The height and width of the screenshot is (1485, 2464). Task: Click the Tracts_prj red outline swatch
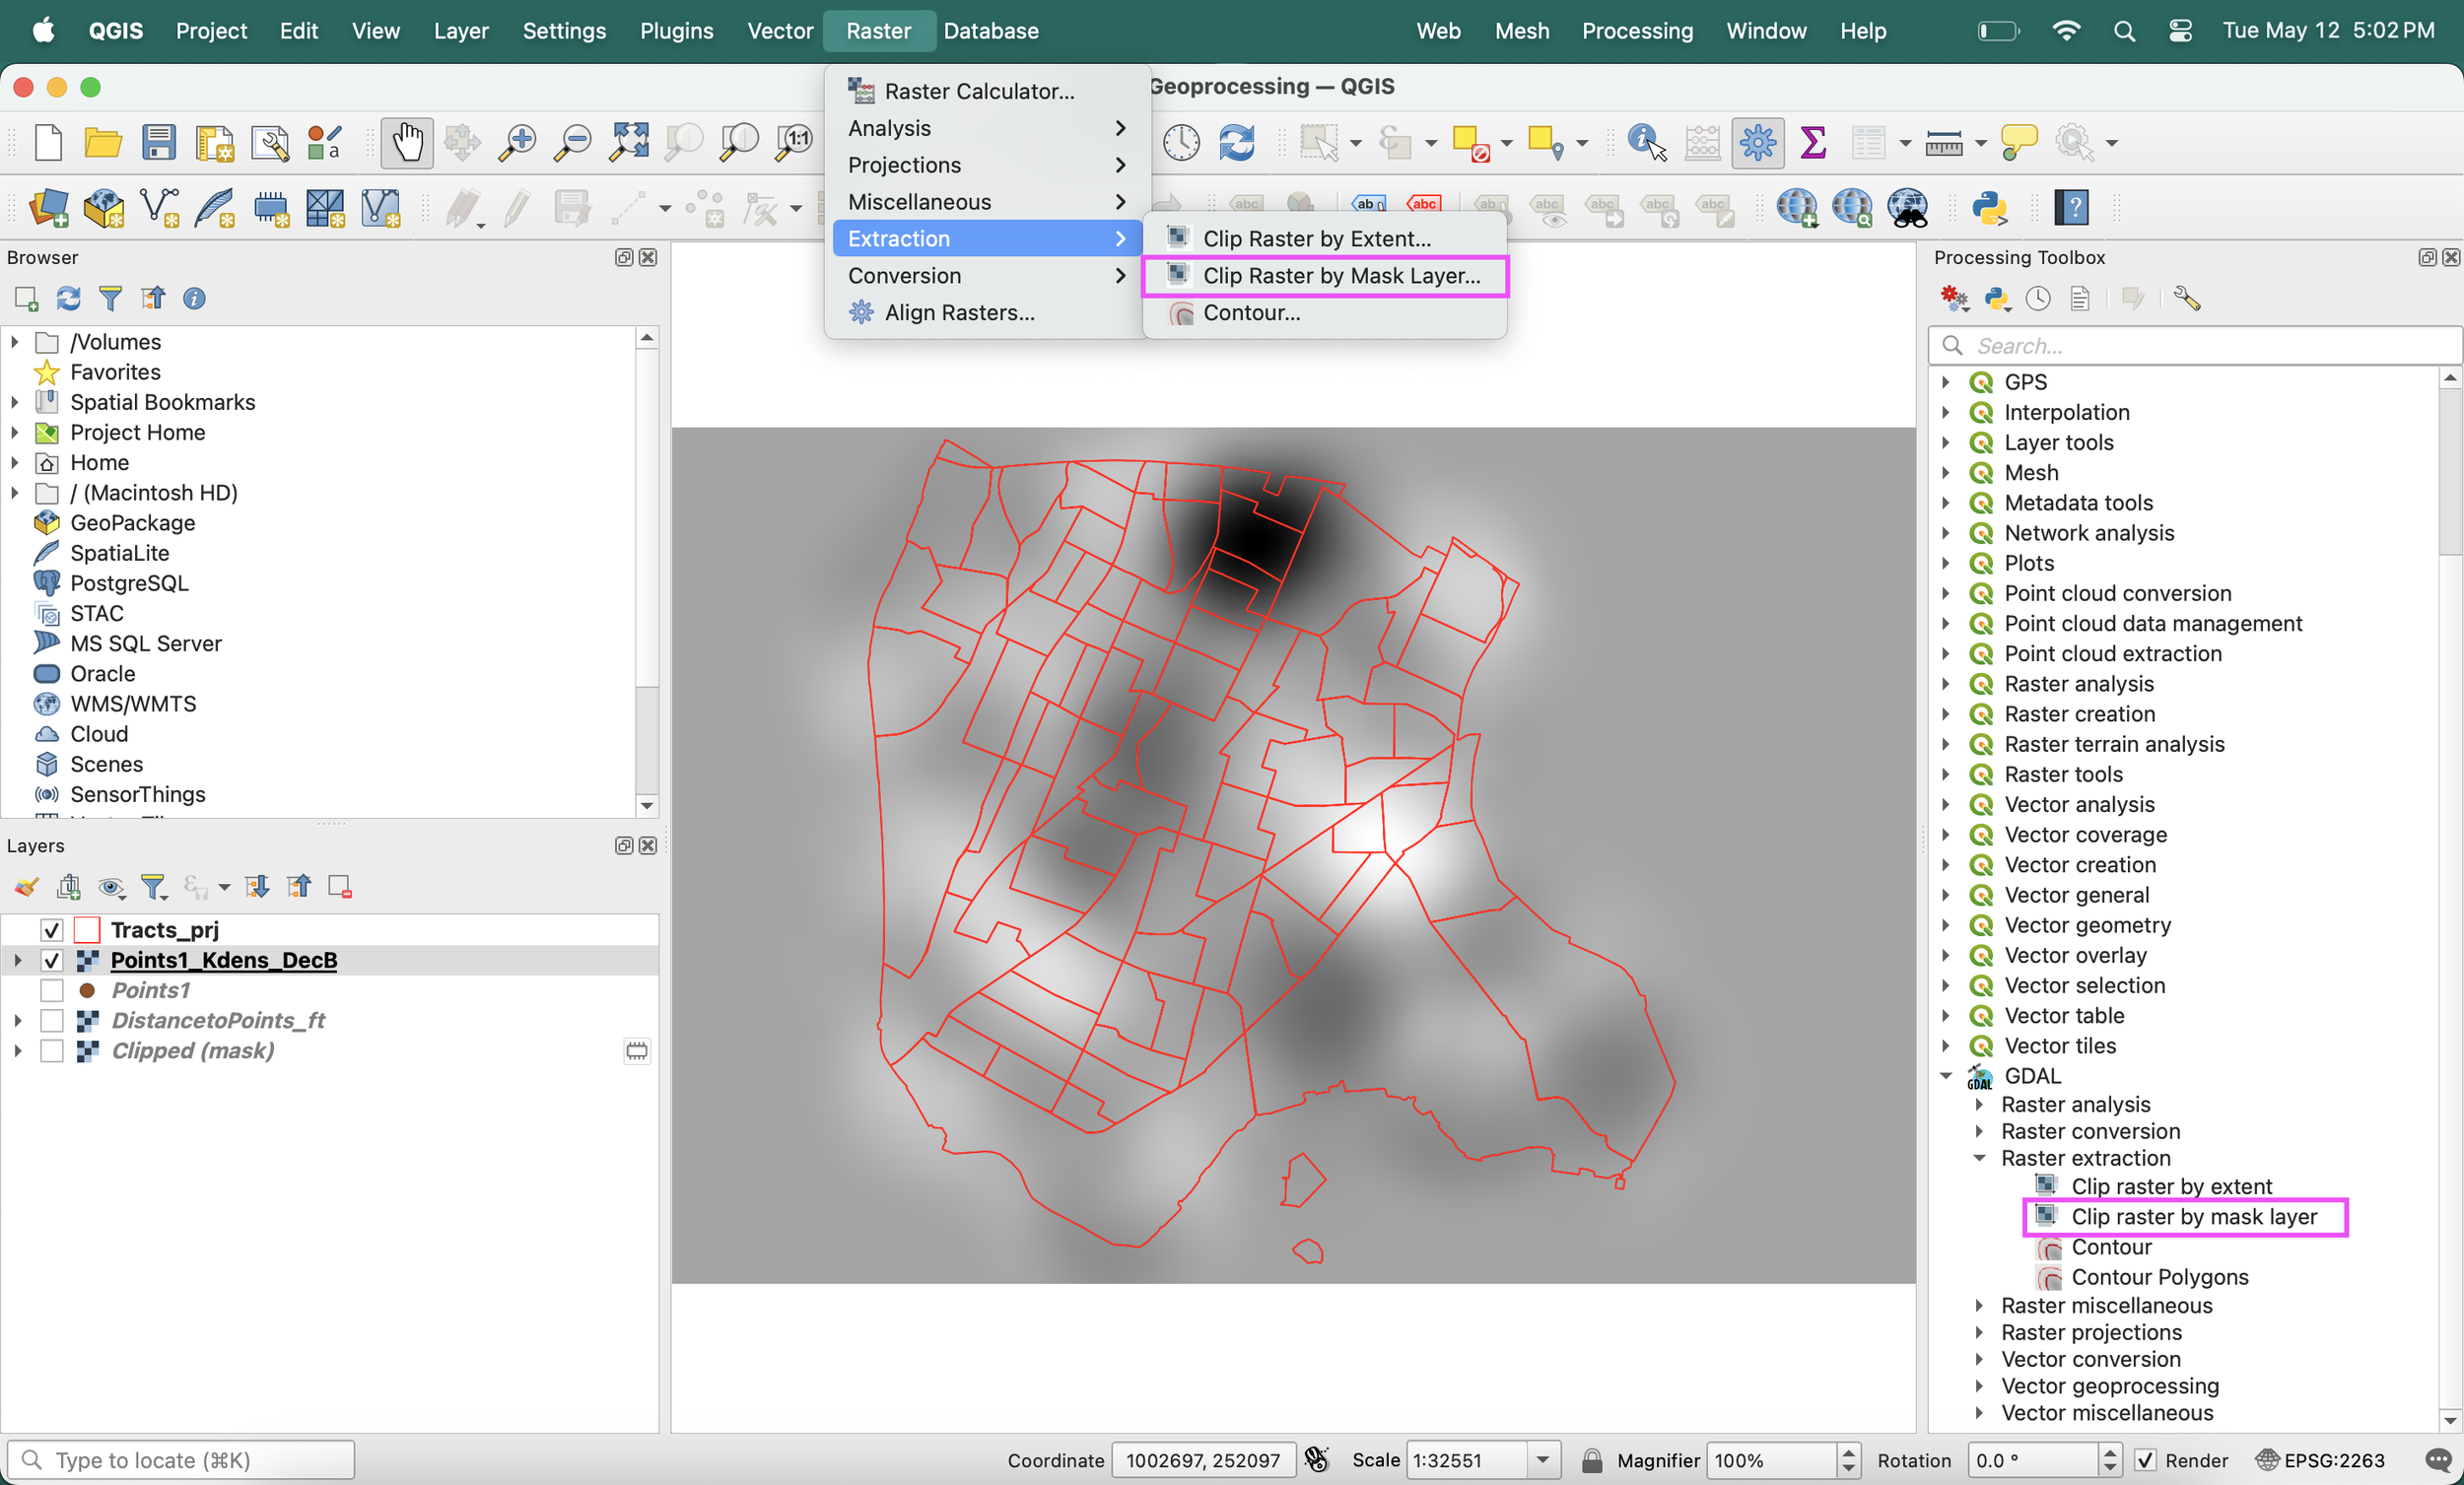87,930
